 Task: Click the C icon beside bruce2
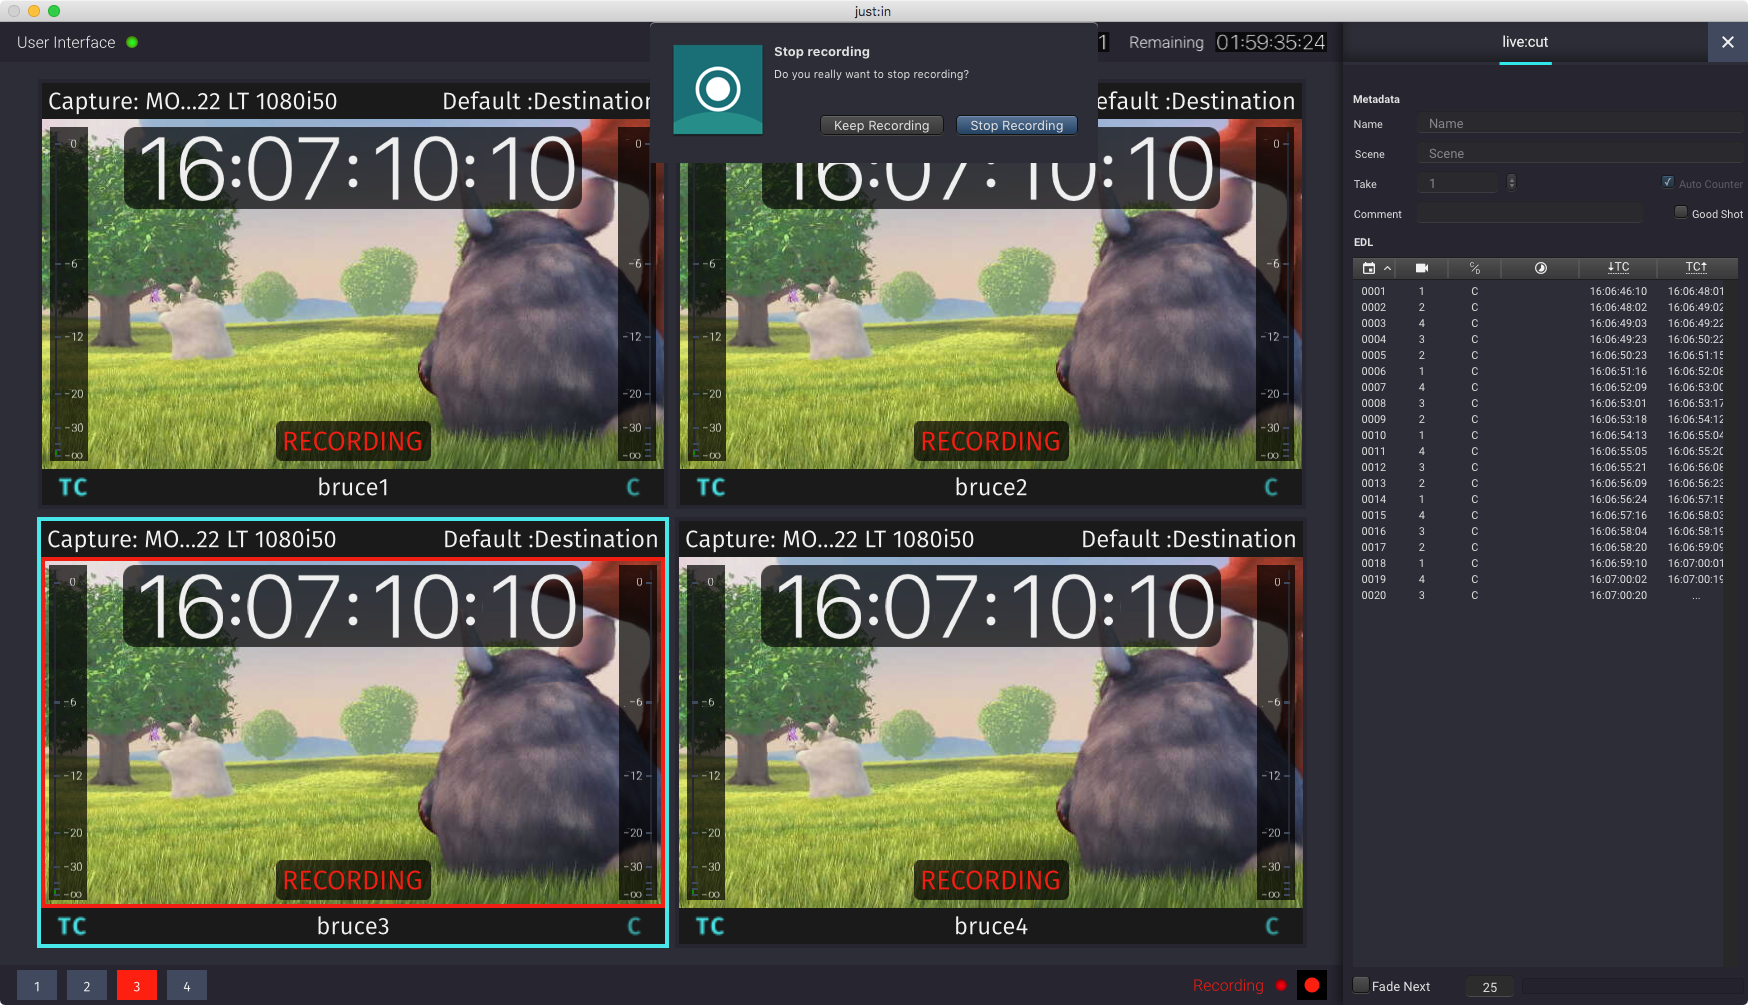click(x=1271, y=487)
